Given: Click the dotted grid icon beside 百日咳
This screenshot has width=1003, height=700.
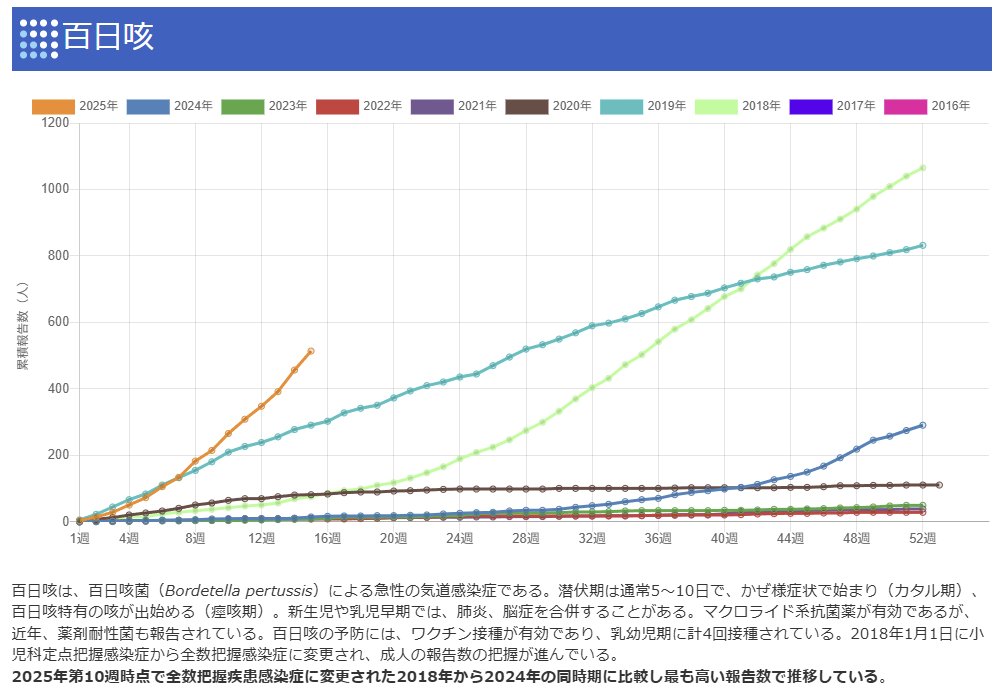Looking at the screenshot, I should pyautogui.click(x=39, y=38).
